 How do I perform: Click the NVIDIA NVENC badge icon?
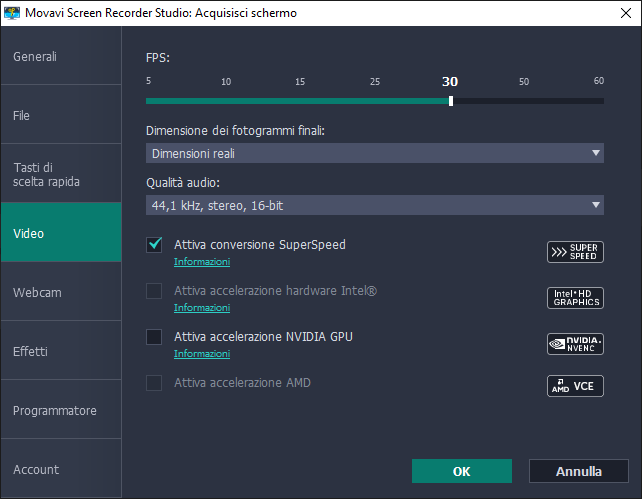tap(575, 344)
